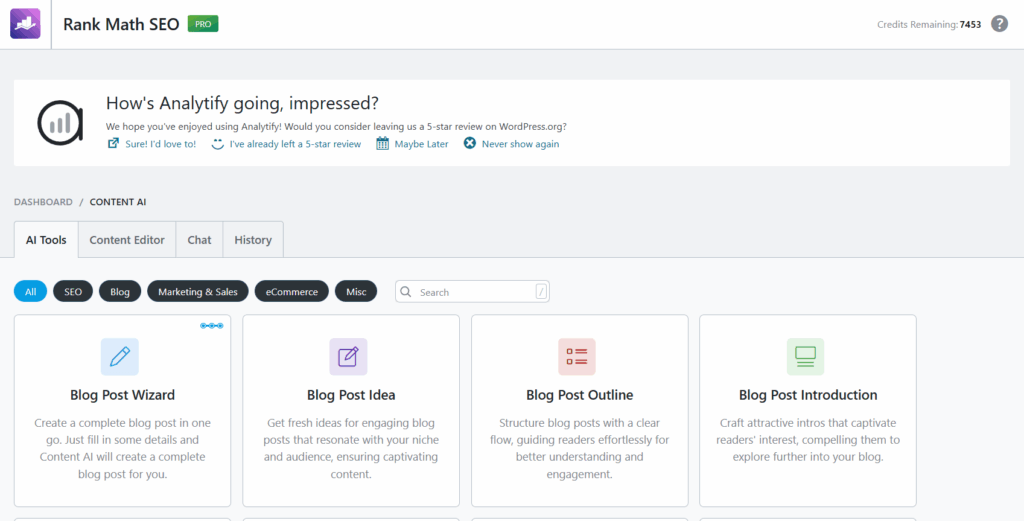Screen dimensions: 1024x521
Task: Click the Rank Math SEO title
Action: click(x=121, y=24)
